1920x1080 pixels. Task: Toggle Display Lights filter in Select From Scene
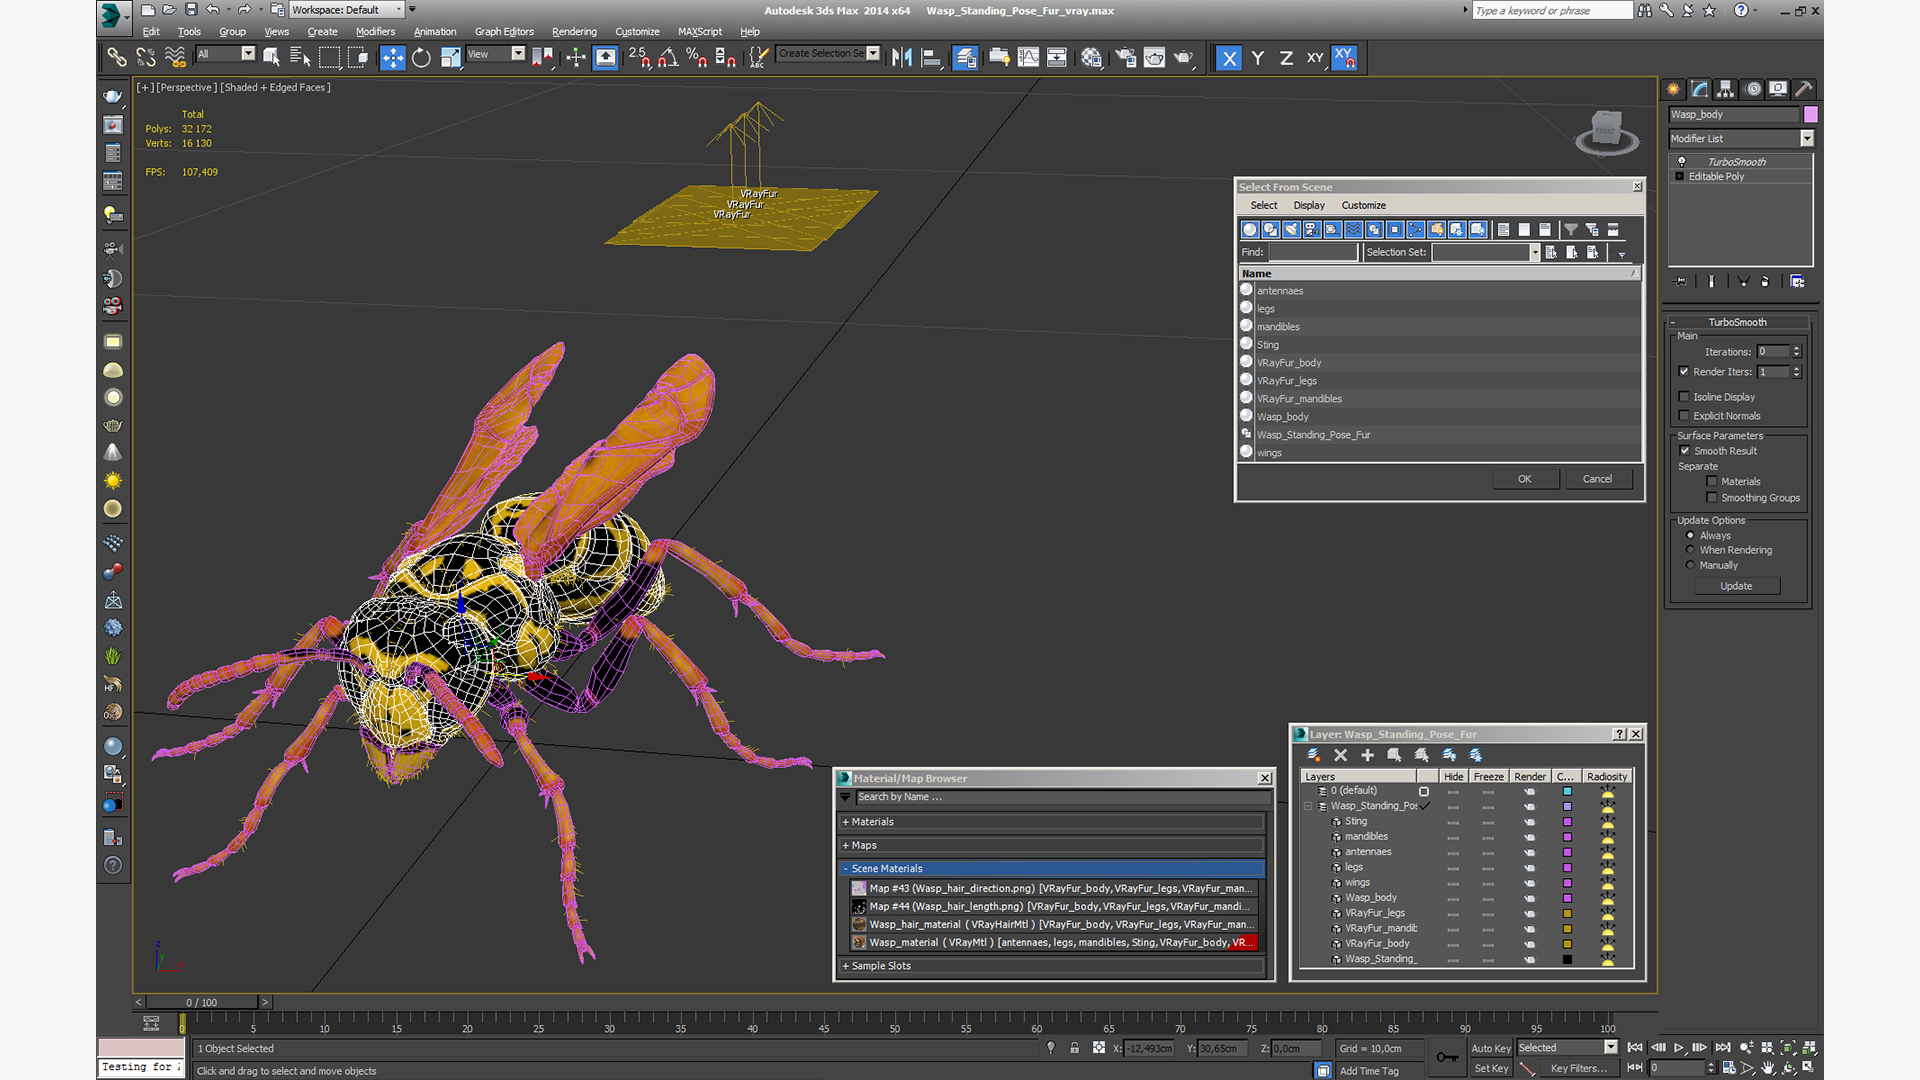1291,230
